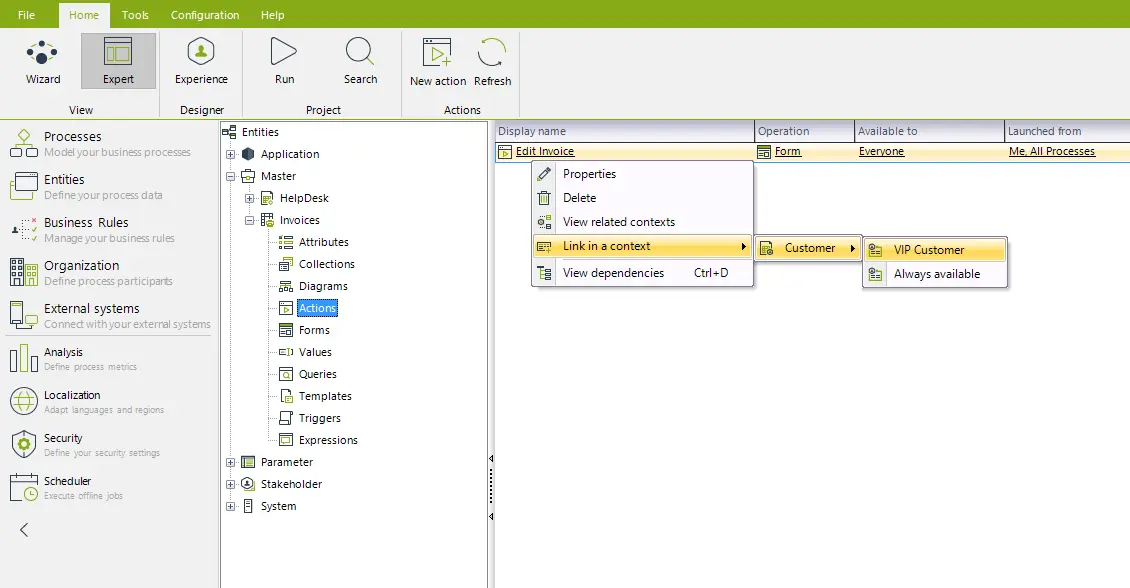Sort by Display name column header
Viewport: 1130px width, 588px height.
[x=625, y=131]
